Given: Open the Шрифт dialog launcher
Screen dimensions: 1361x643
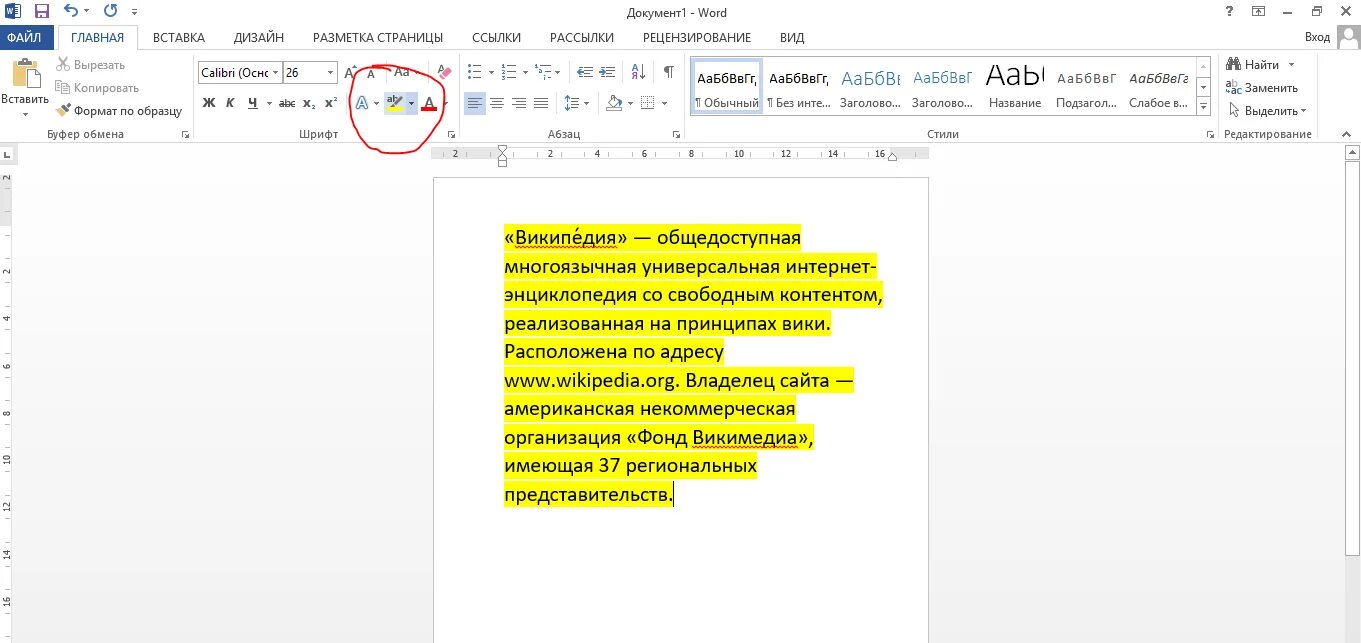Looking at the screenshot, I should point(452,134).
